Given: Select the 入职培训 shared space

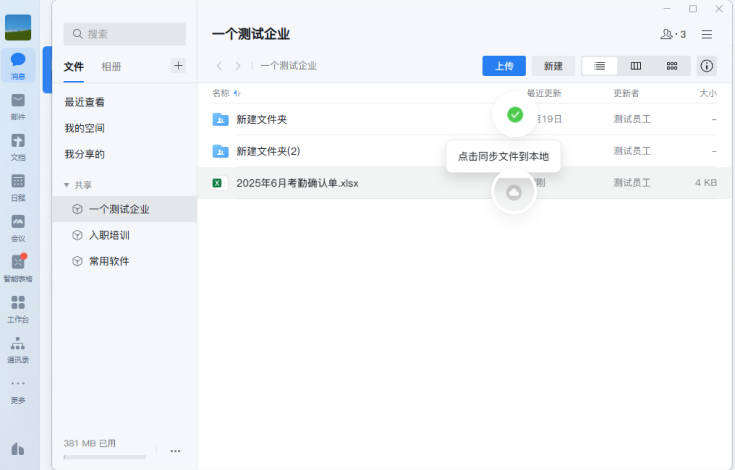Looking at the screenshot, I should point(125,235).
